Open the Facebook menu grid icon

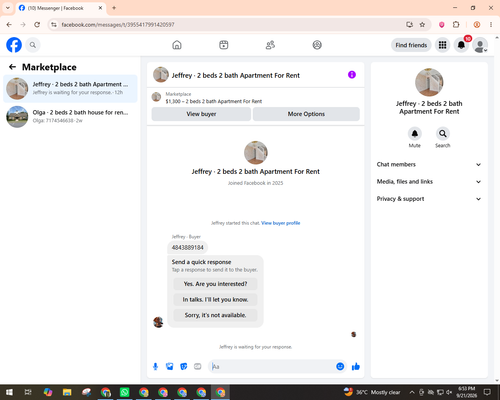tap(442, 45)
